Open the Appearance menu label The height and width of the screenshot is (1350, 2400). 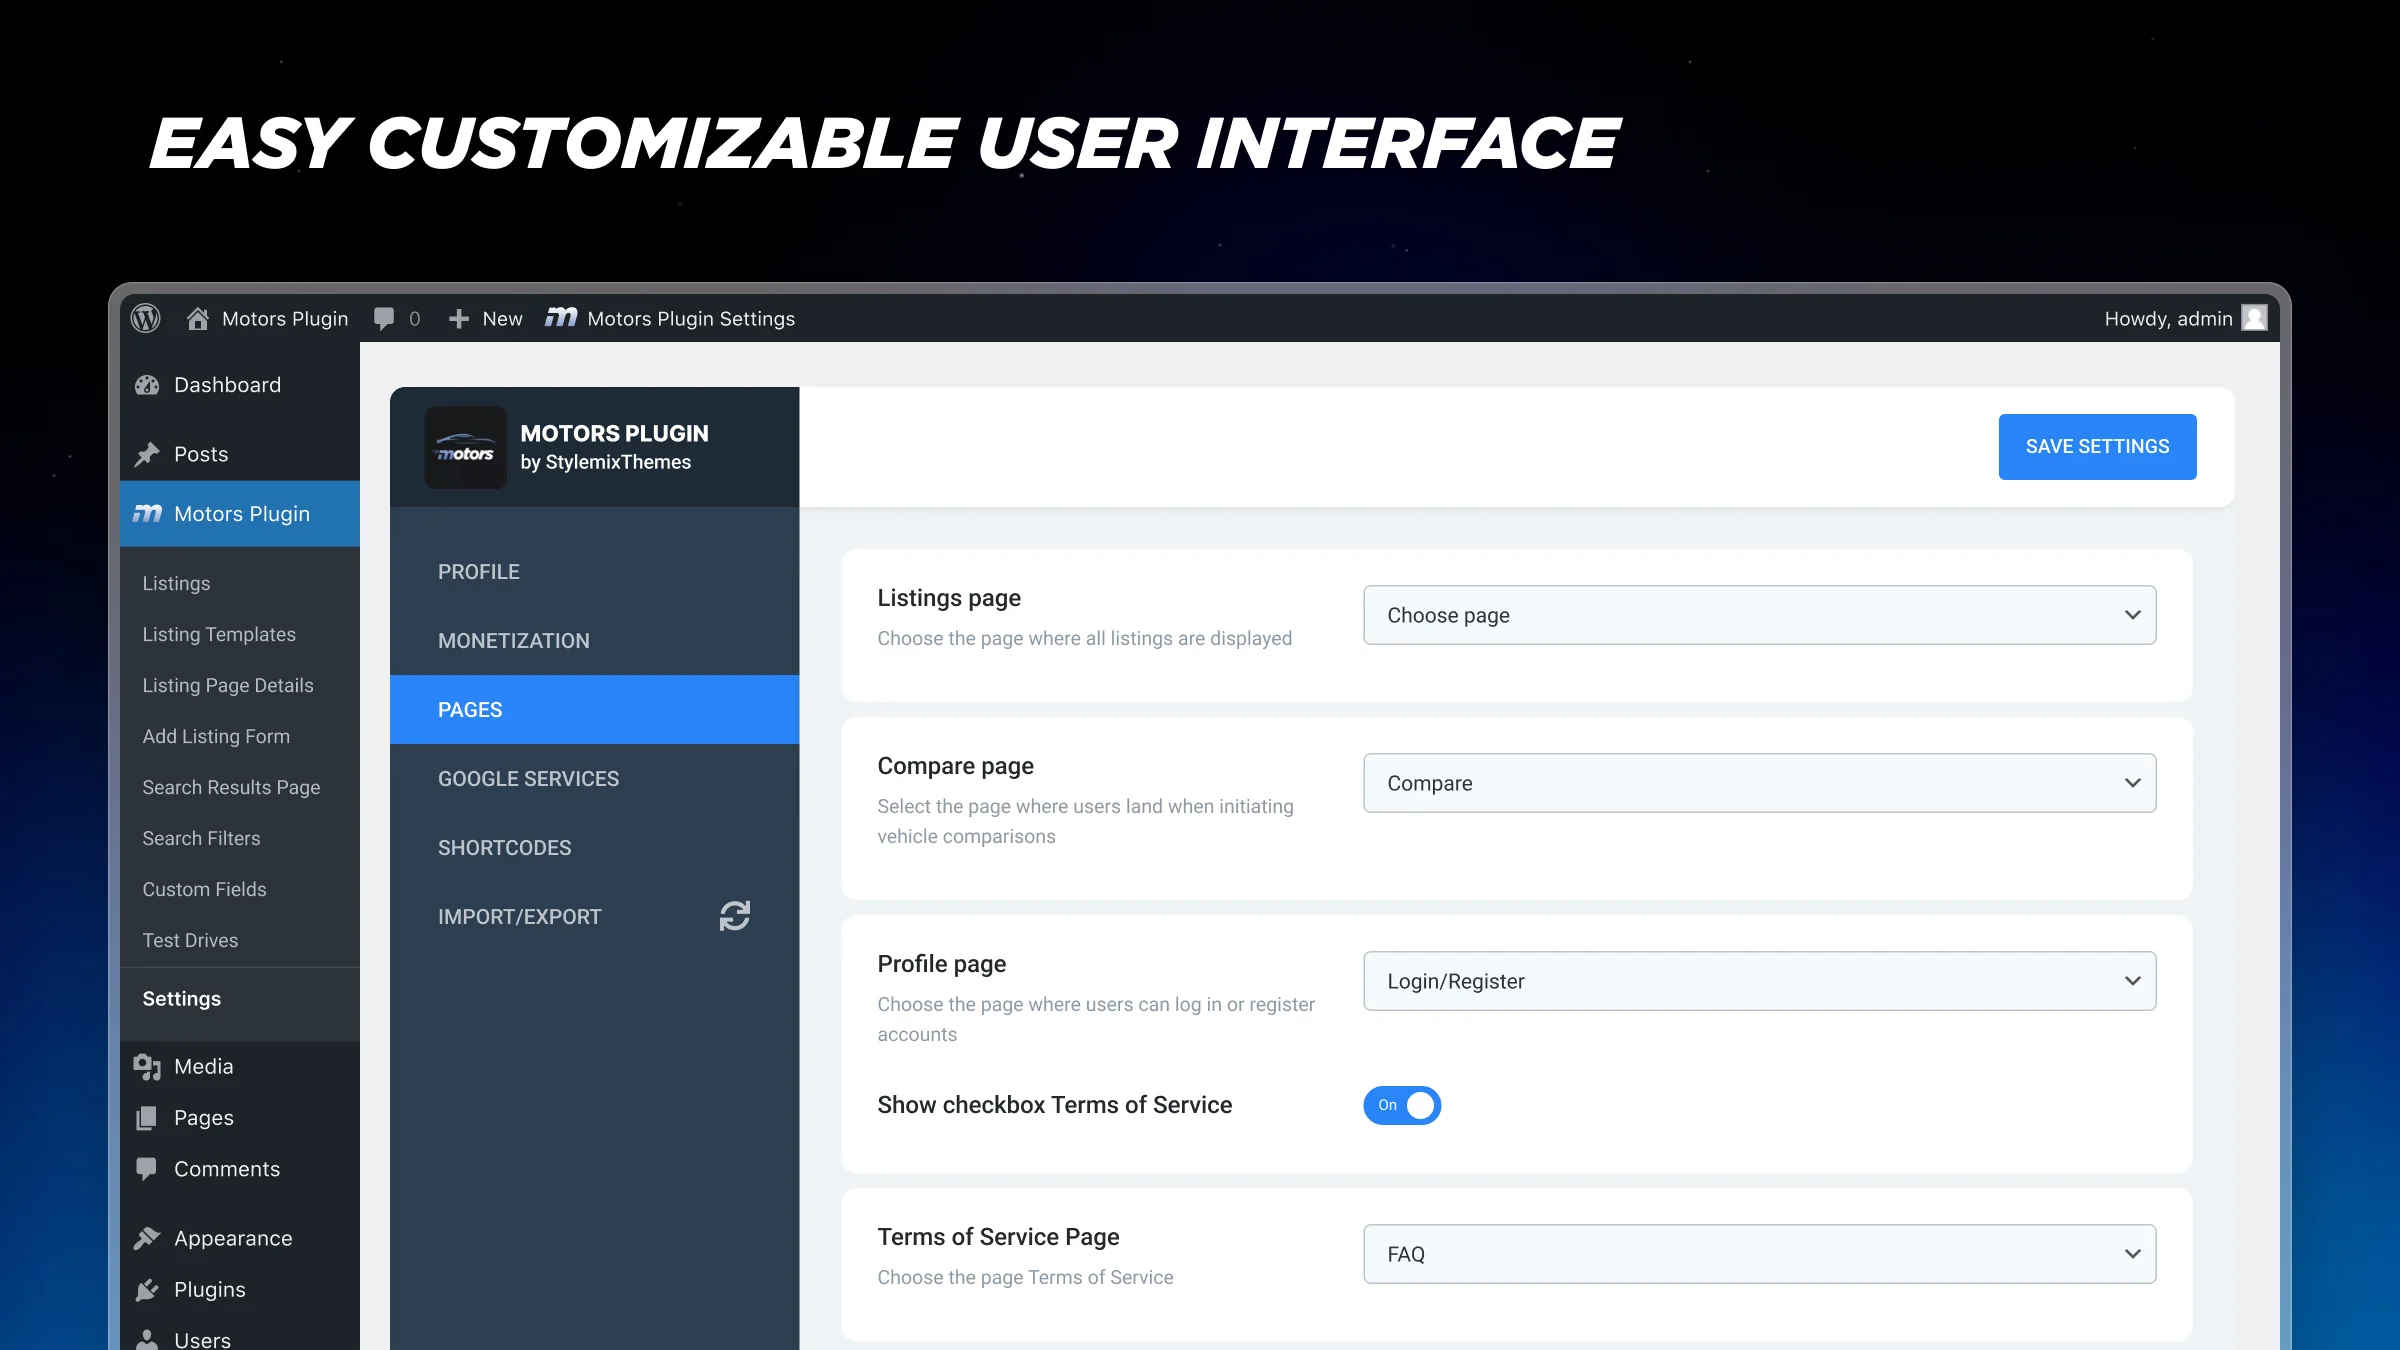[233, 1238]
